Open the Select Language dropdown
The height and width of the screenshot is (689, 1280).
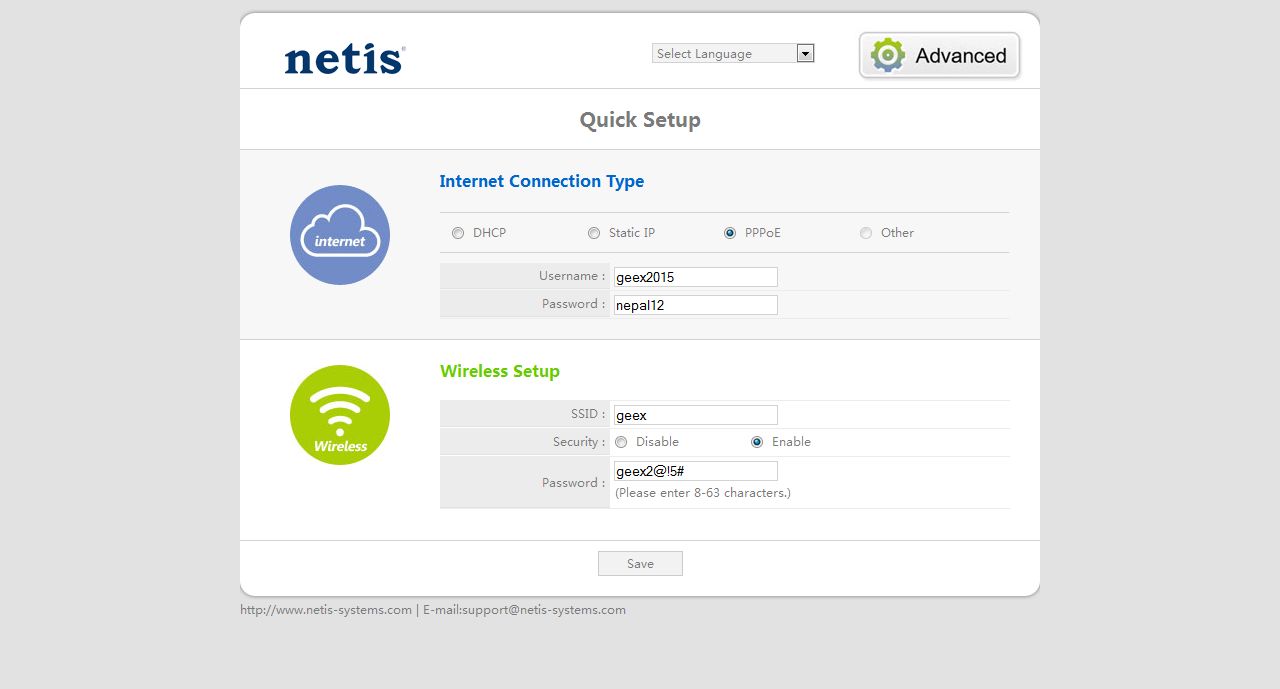click(x=724, y=54)
